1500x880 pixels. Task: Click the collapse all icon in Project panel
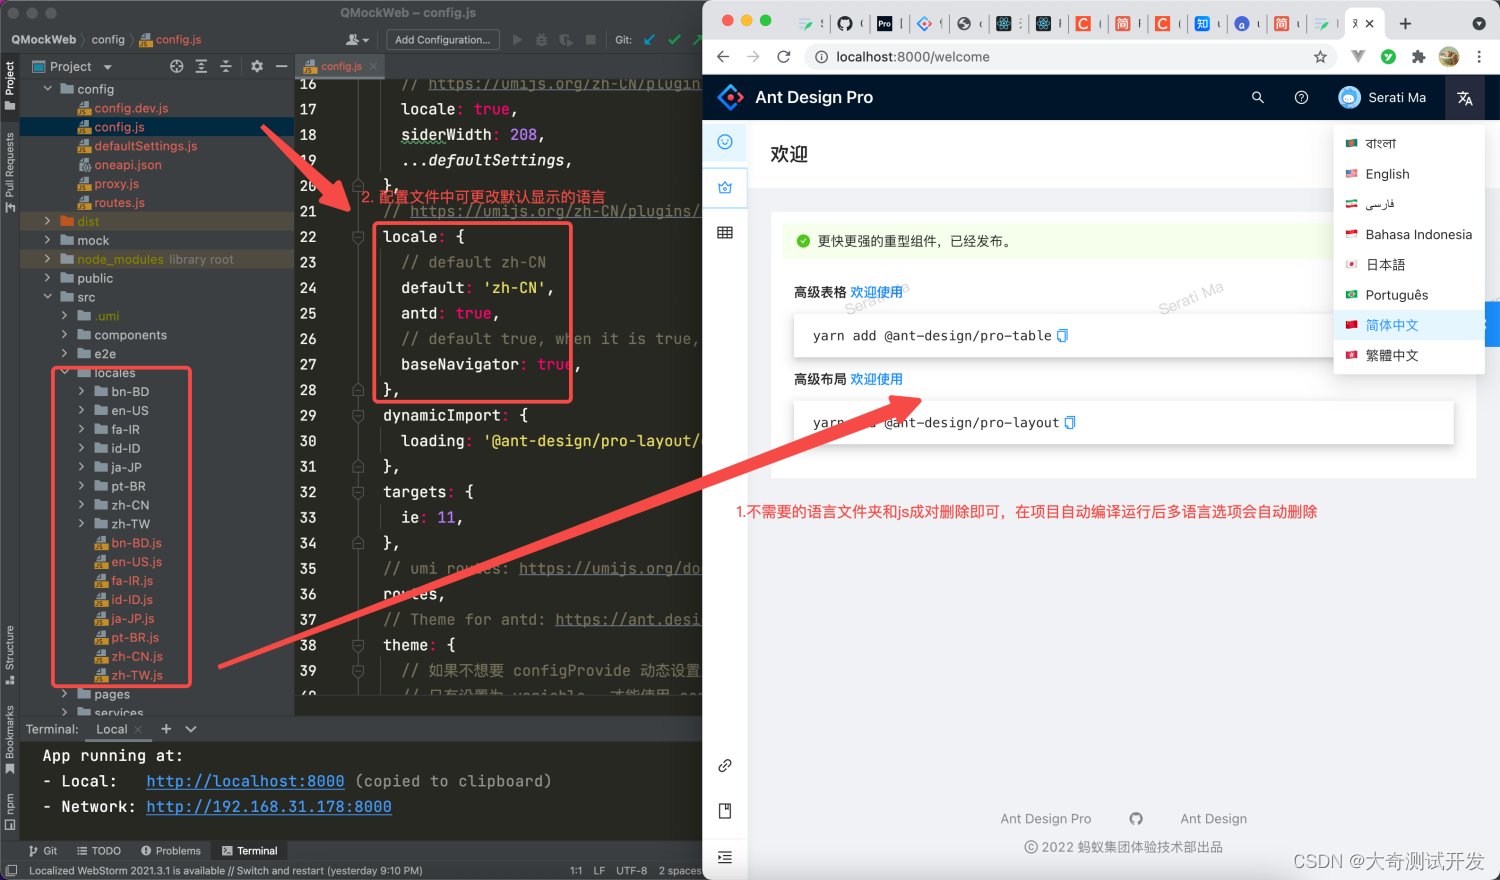tap(225, 66)
